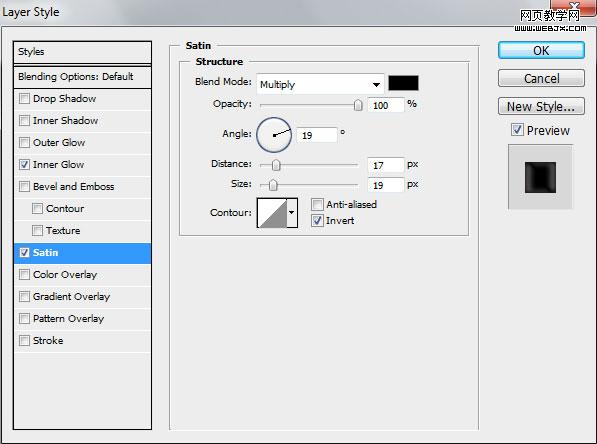Enable the Color Overlay checkbox
597x444 pixels.
click(24, 275)
